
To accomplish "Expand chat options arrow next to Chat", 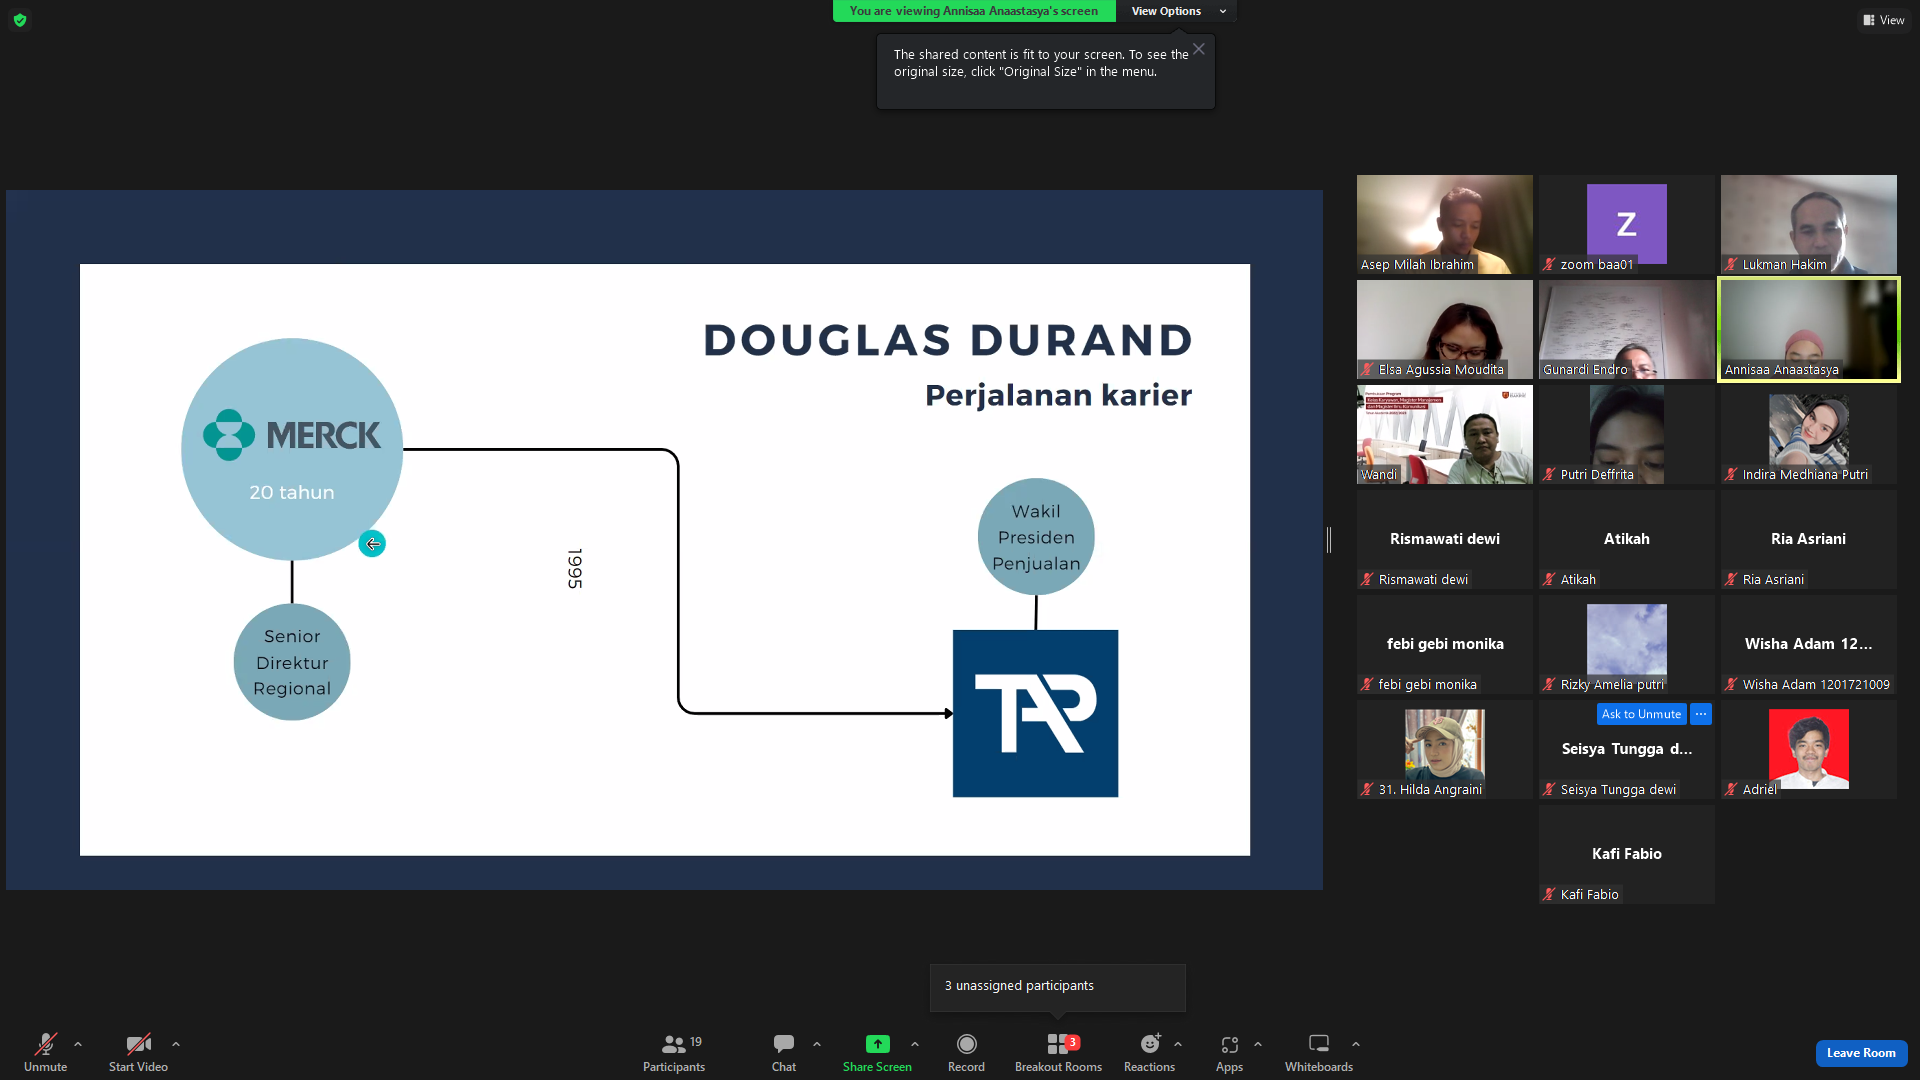I will [817, 1044].
